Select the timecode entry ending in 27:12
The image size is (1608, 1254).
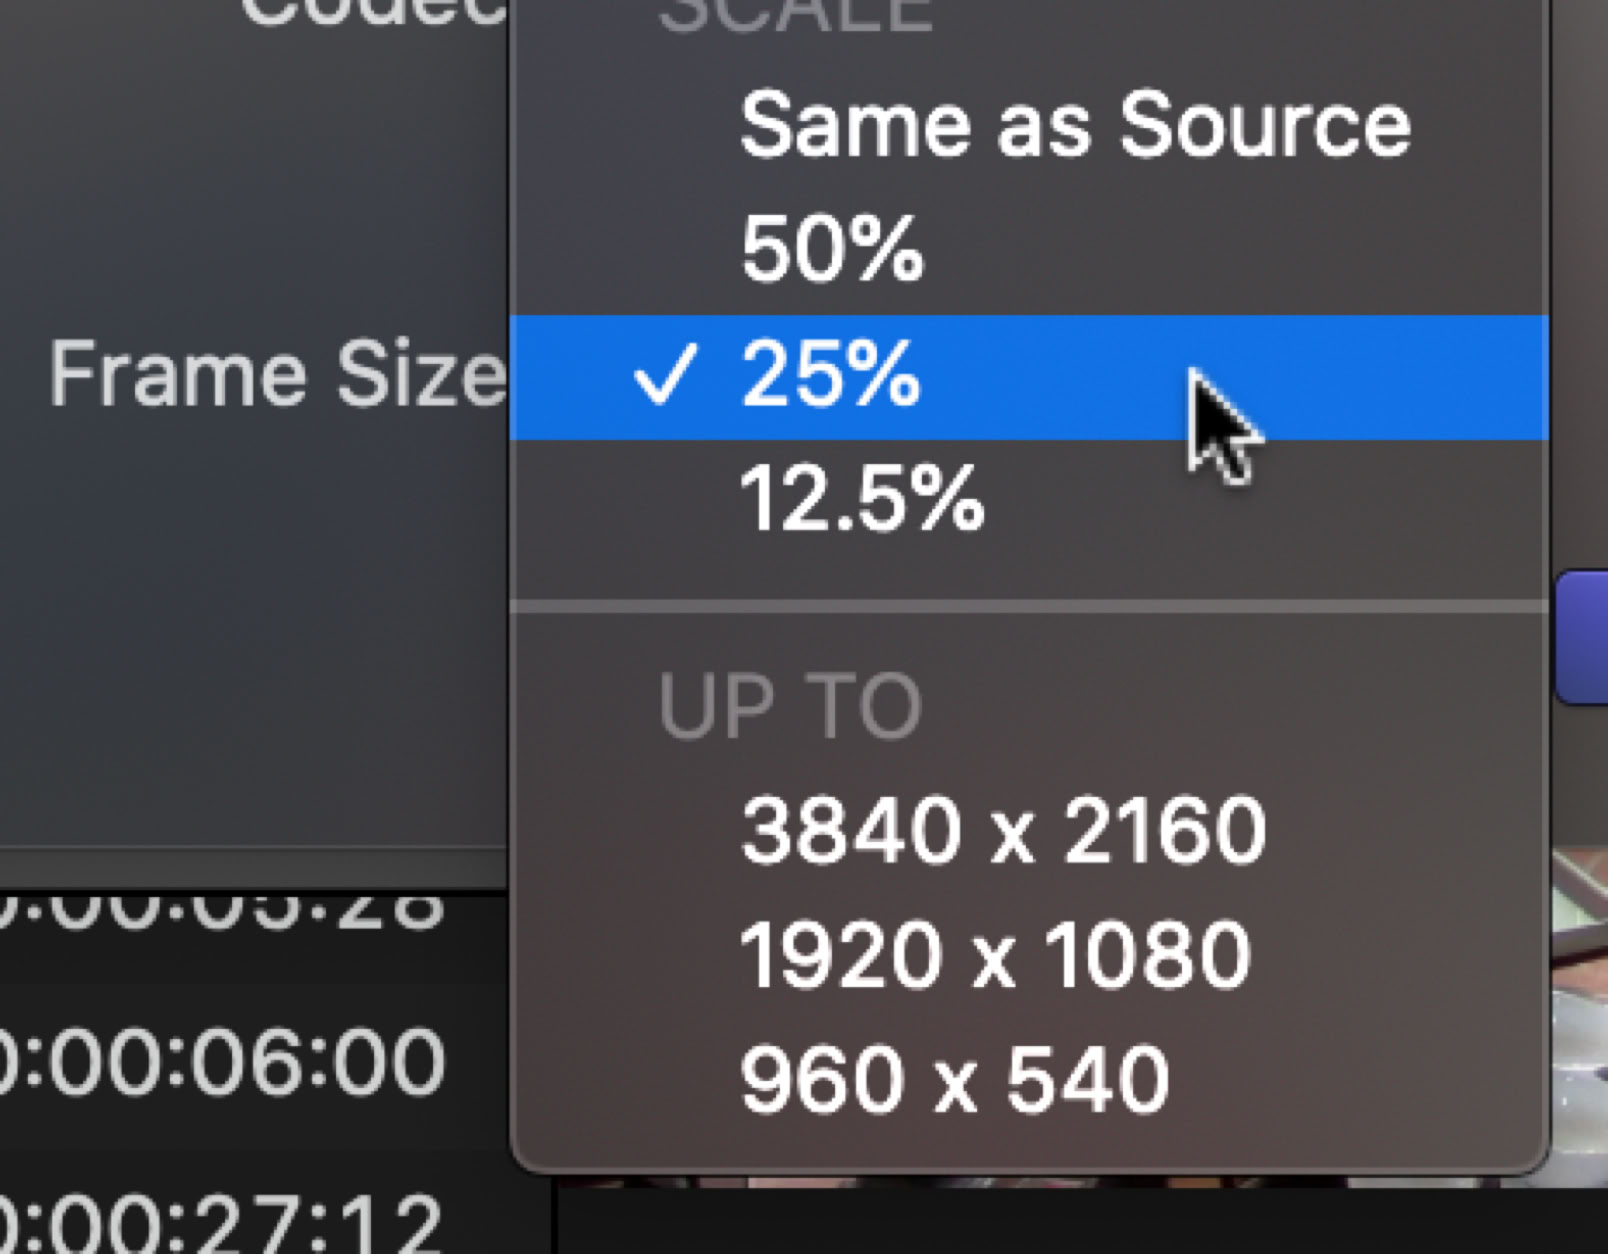222,1224
